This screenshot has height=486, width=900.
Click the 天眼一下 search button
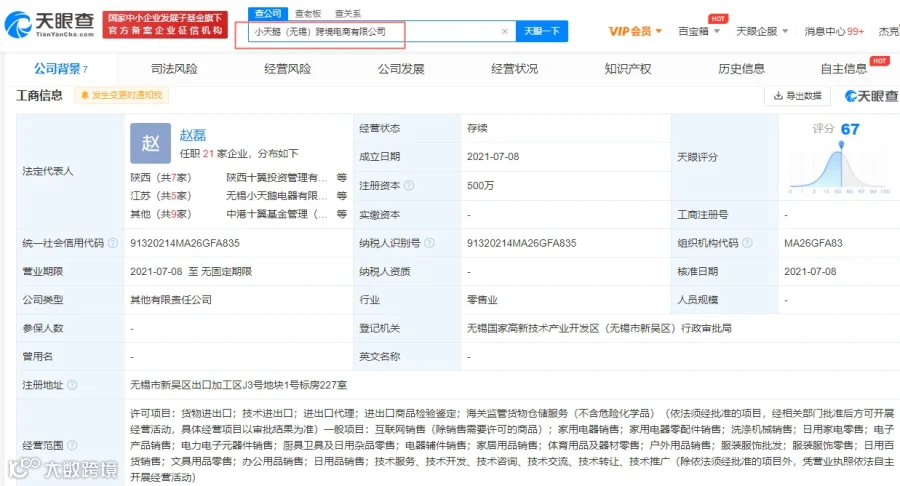point(542,31)
